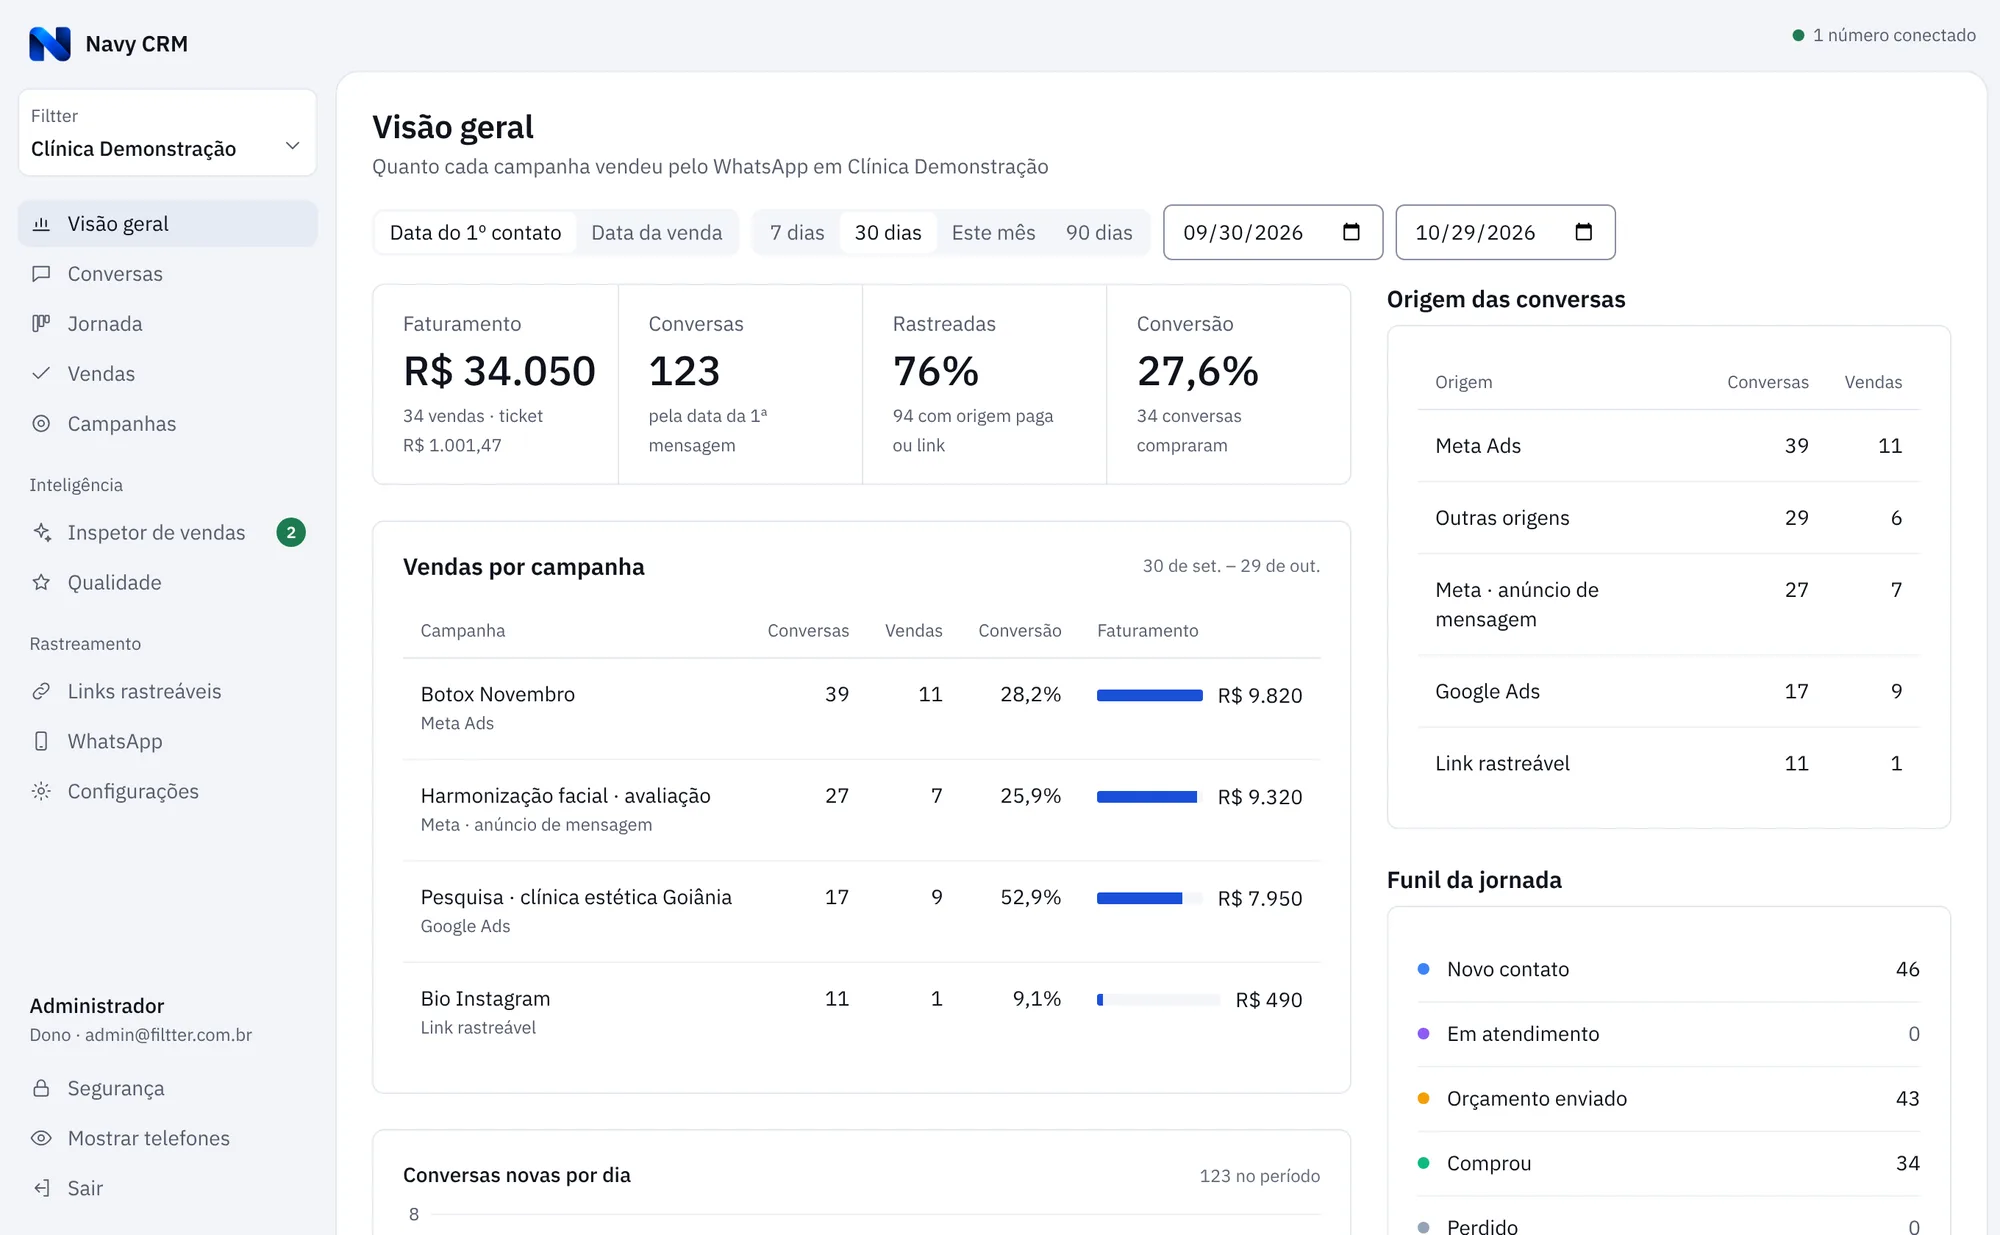Click the Botox Novembro campaign row
Screen dimensions: 2000x1235
861,709
